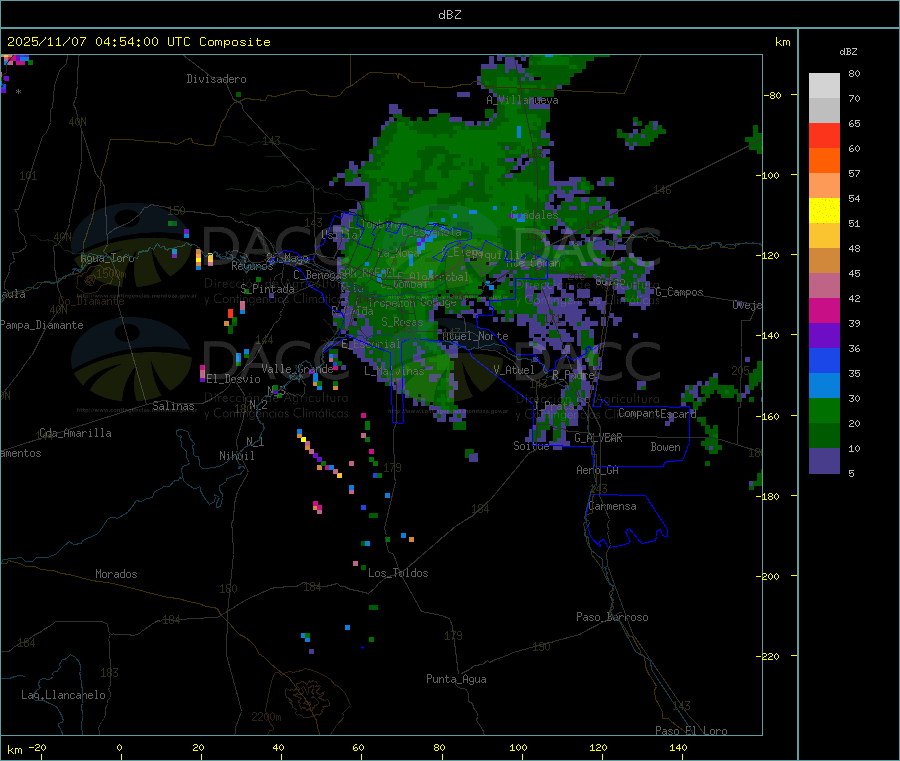900x761 pixels.
Task: Select the magenta 39-42 dBZ swatch
Action: tap(824, 310)
